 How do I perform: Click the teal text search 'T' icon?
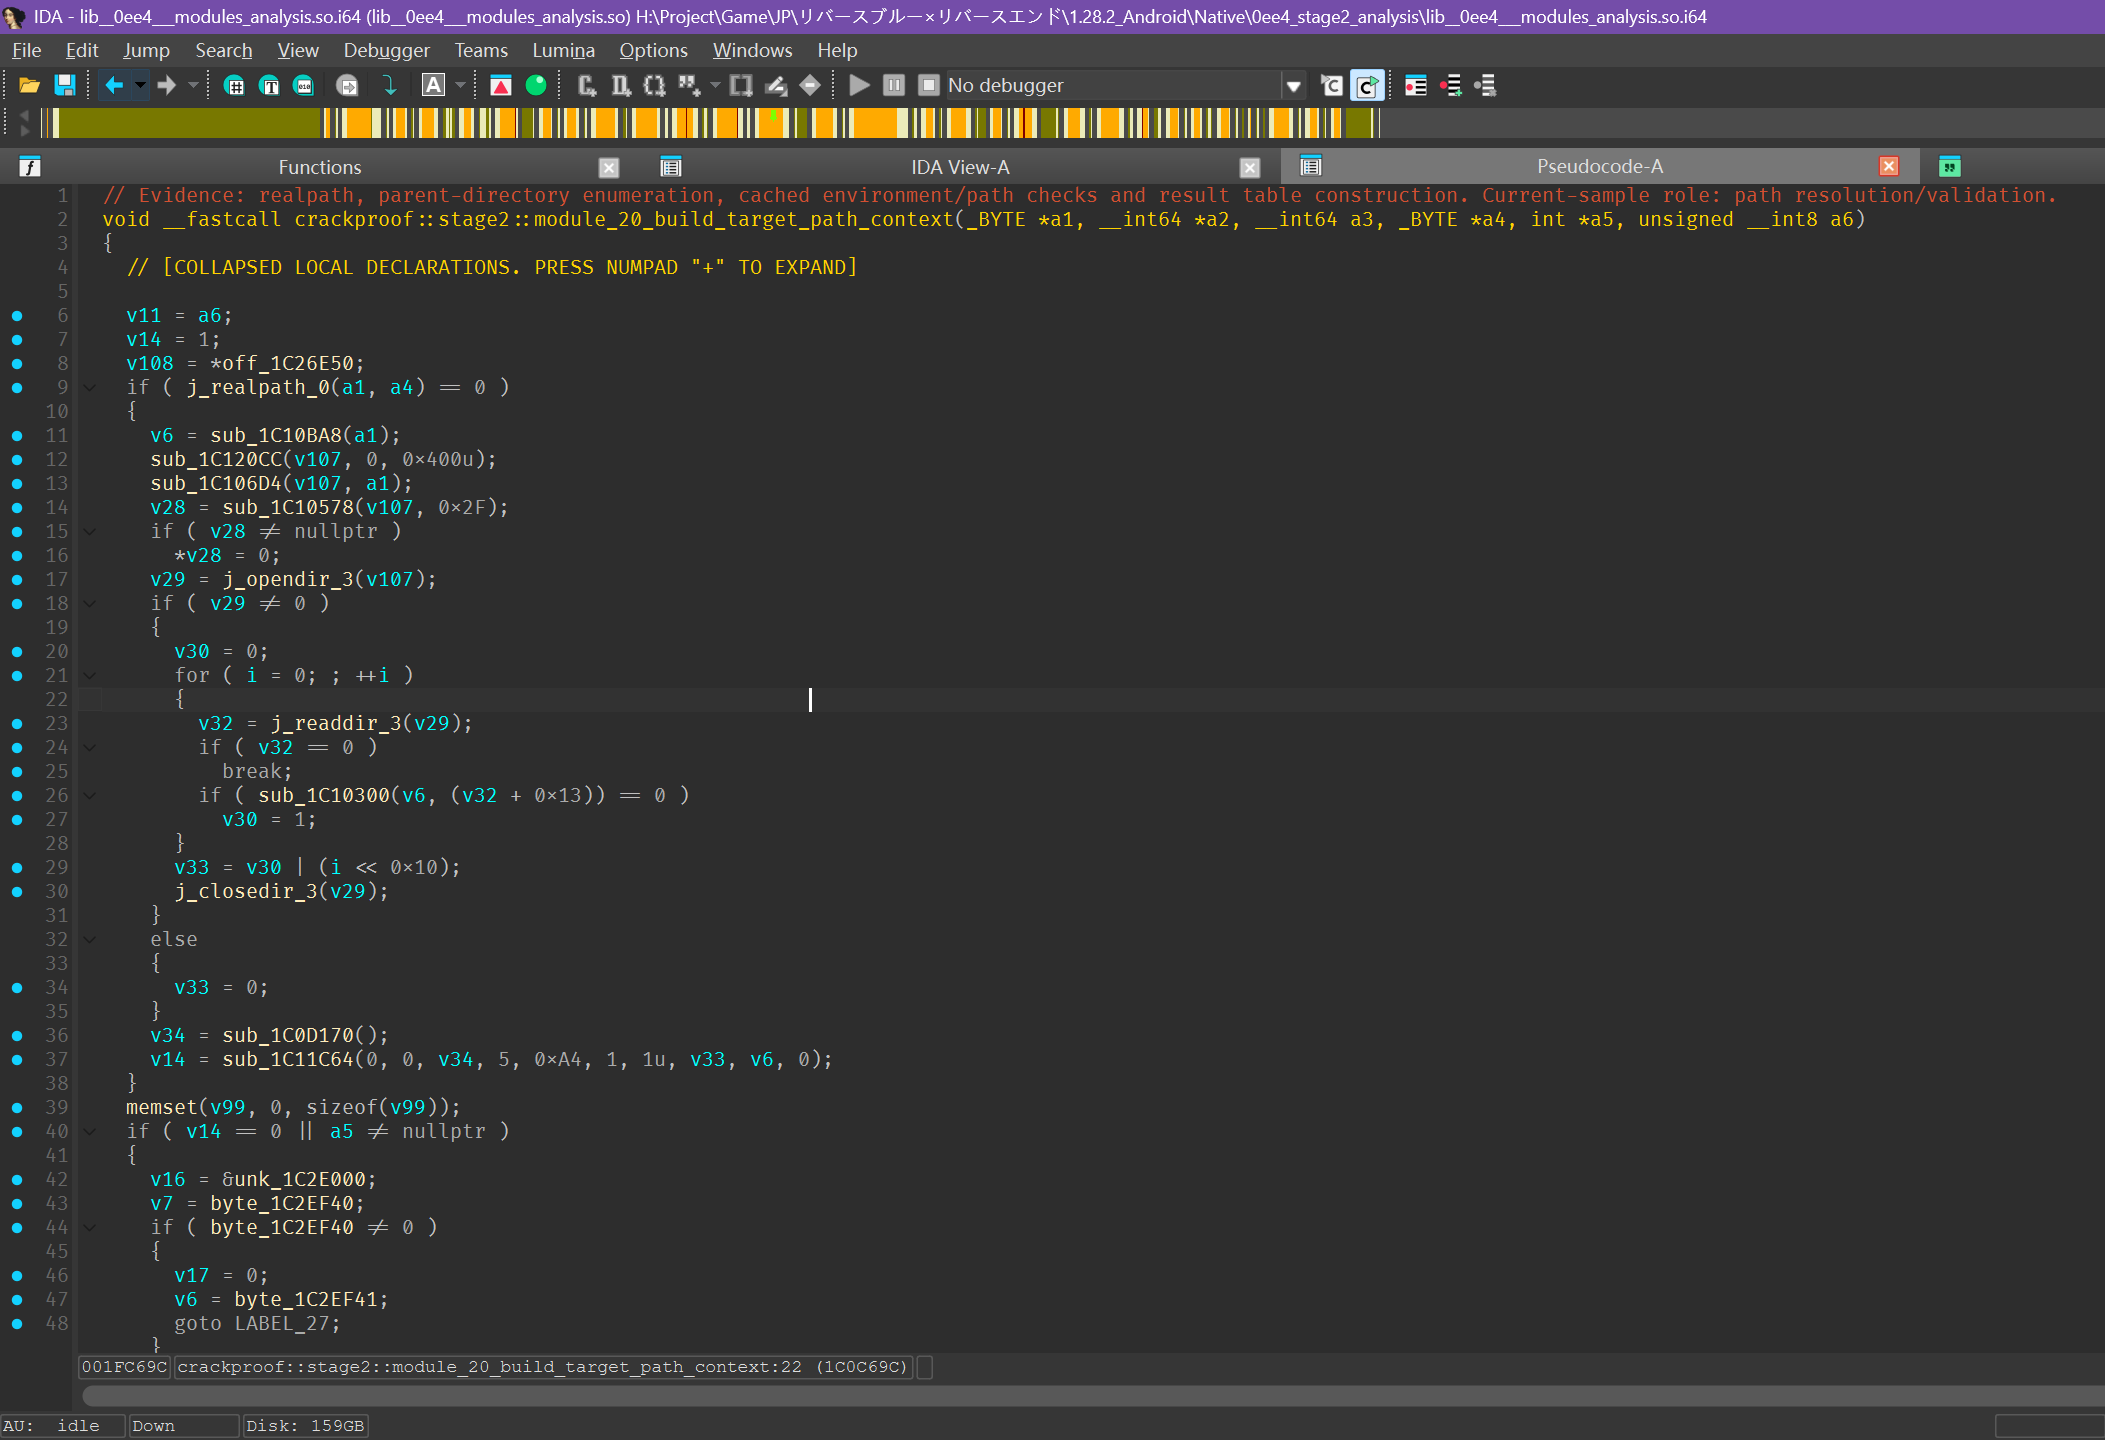tap(269, 86)
